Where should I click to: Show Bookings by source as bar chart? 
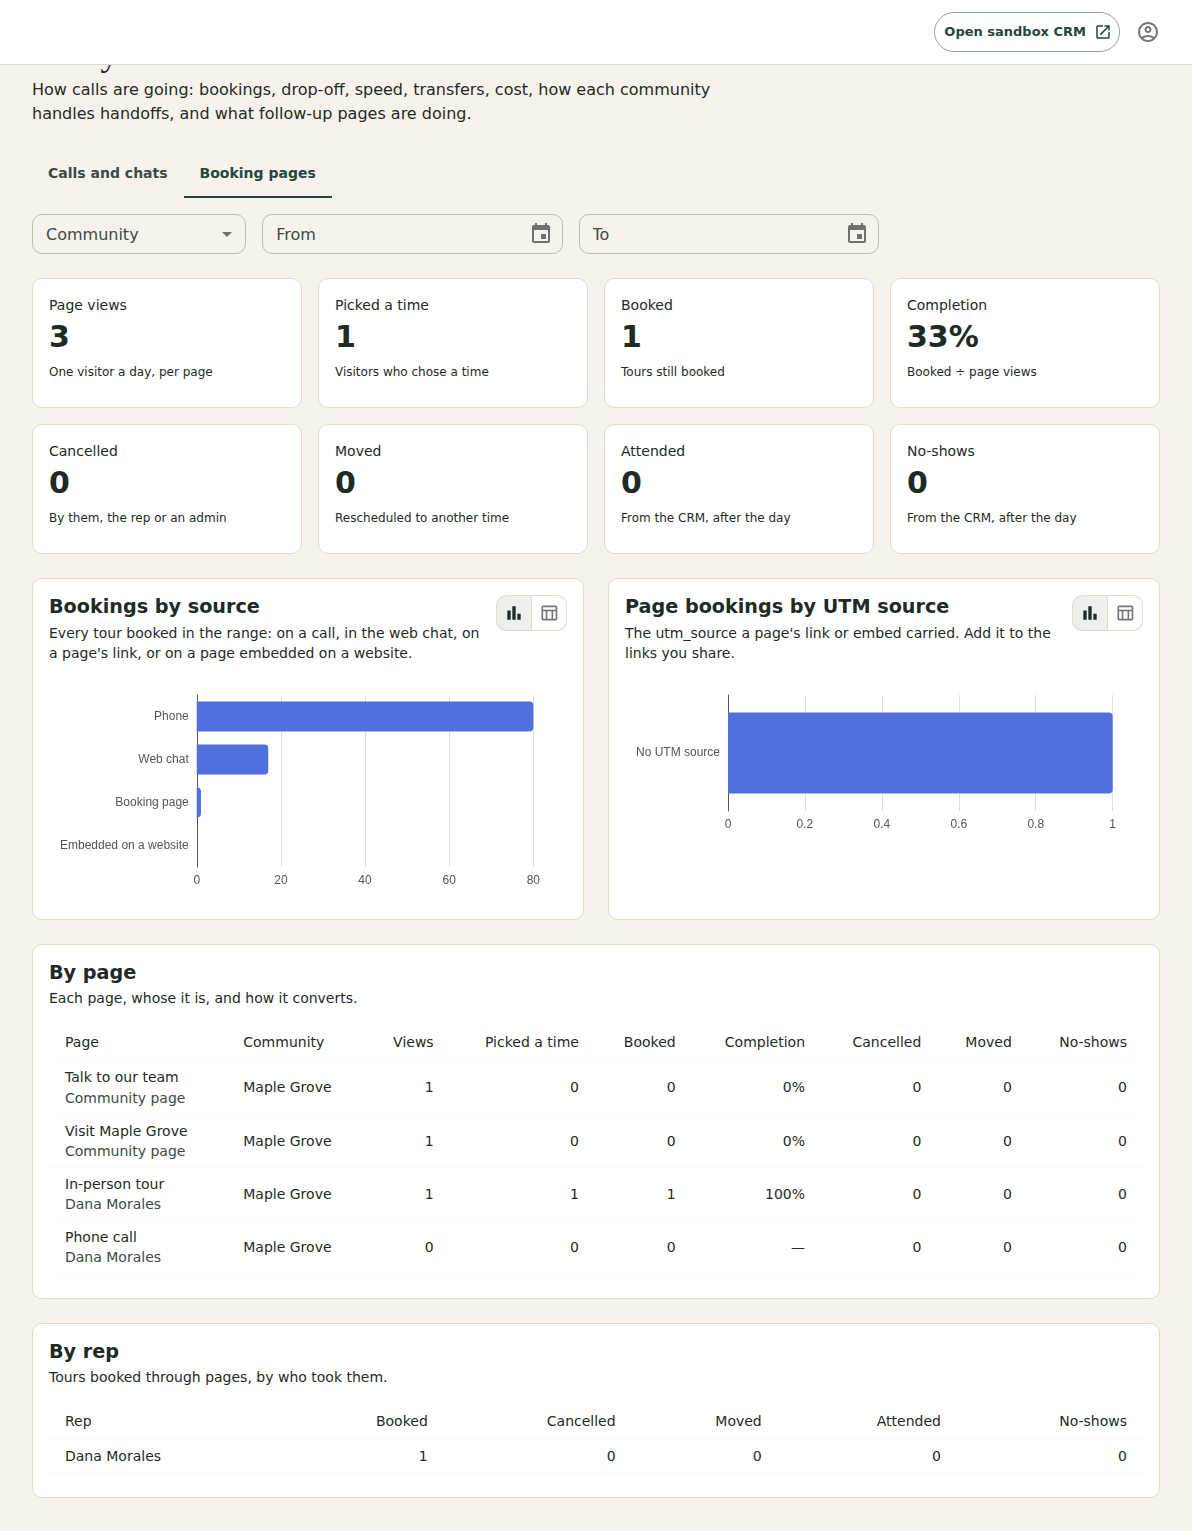click(514, 613)
